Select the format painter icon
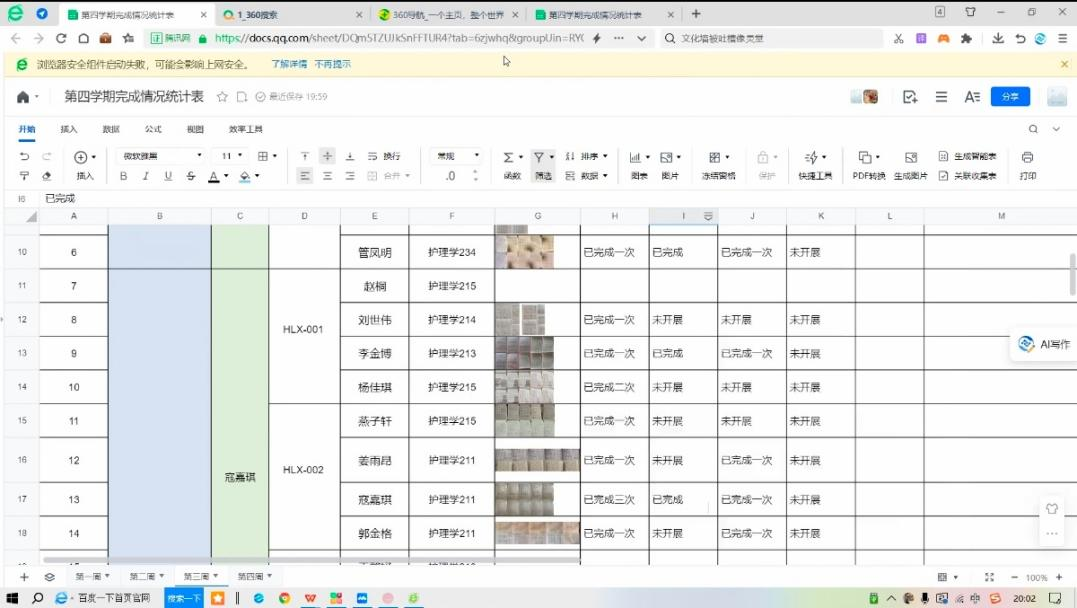 pos(25,176)
